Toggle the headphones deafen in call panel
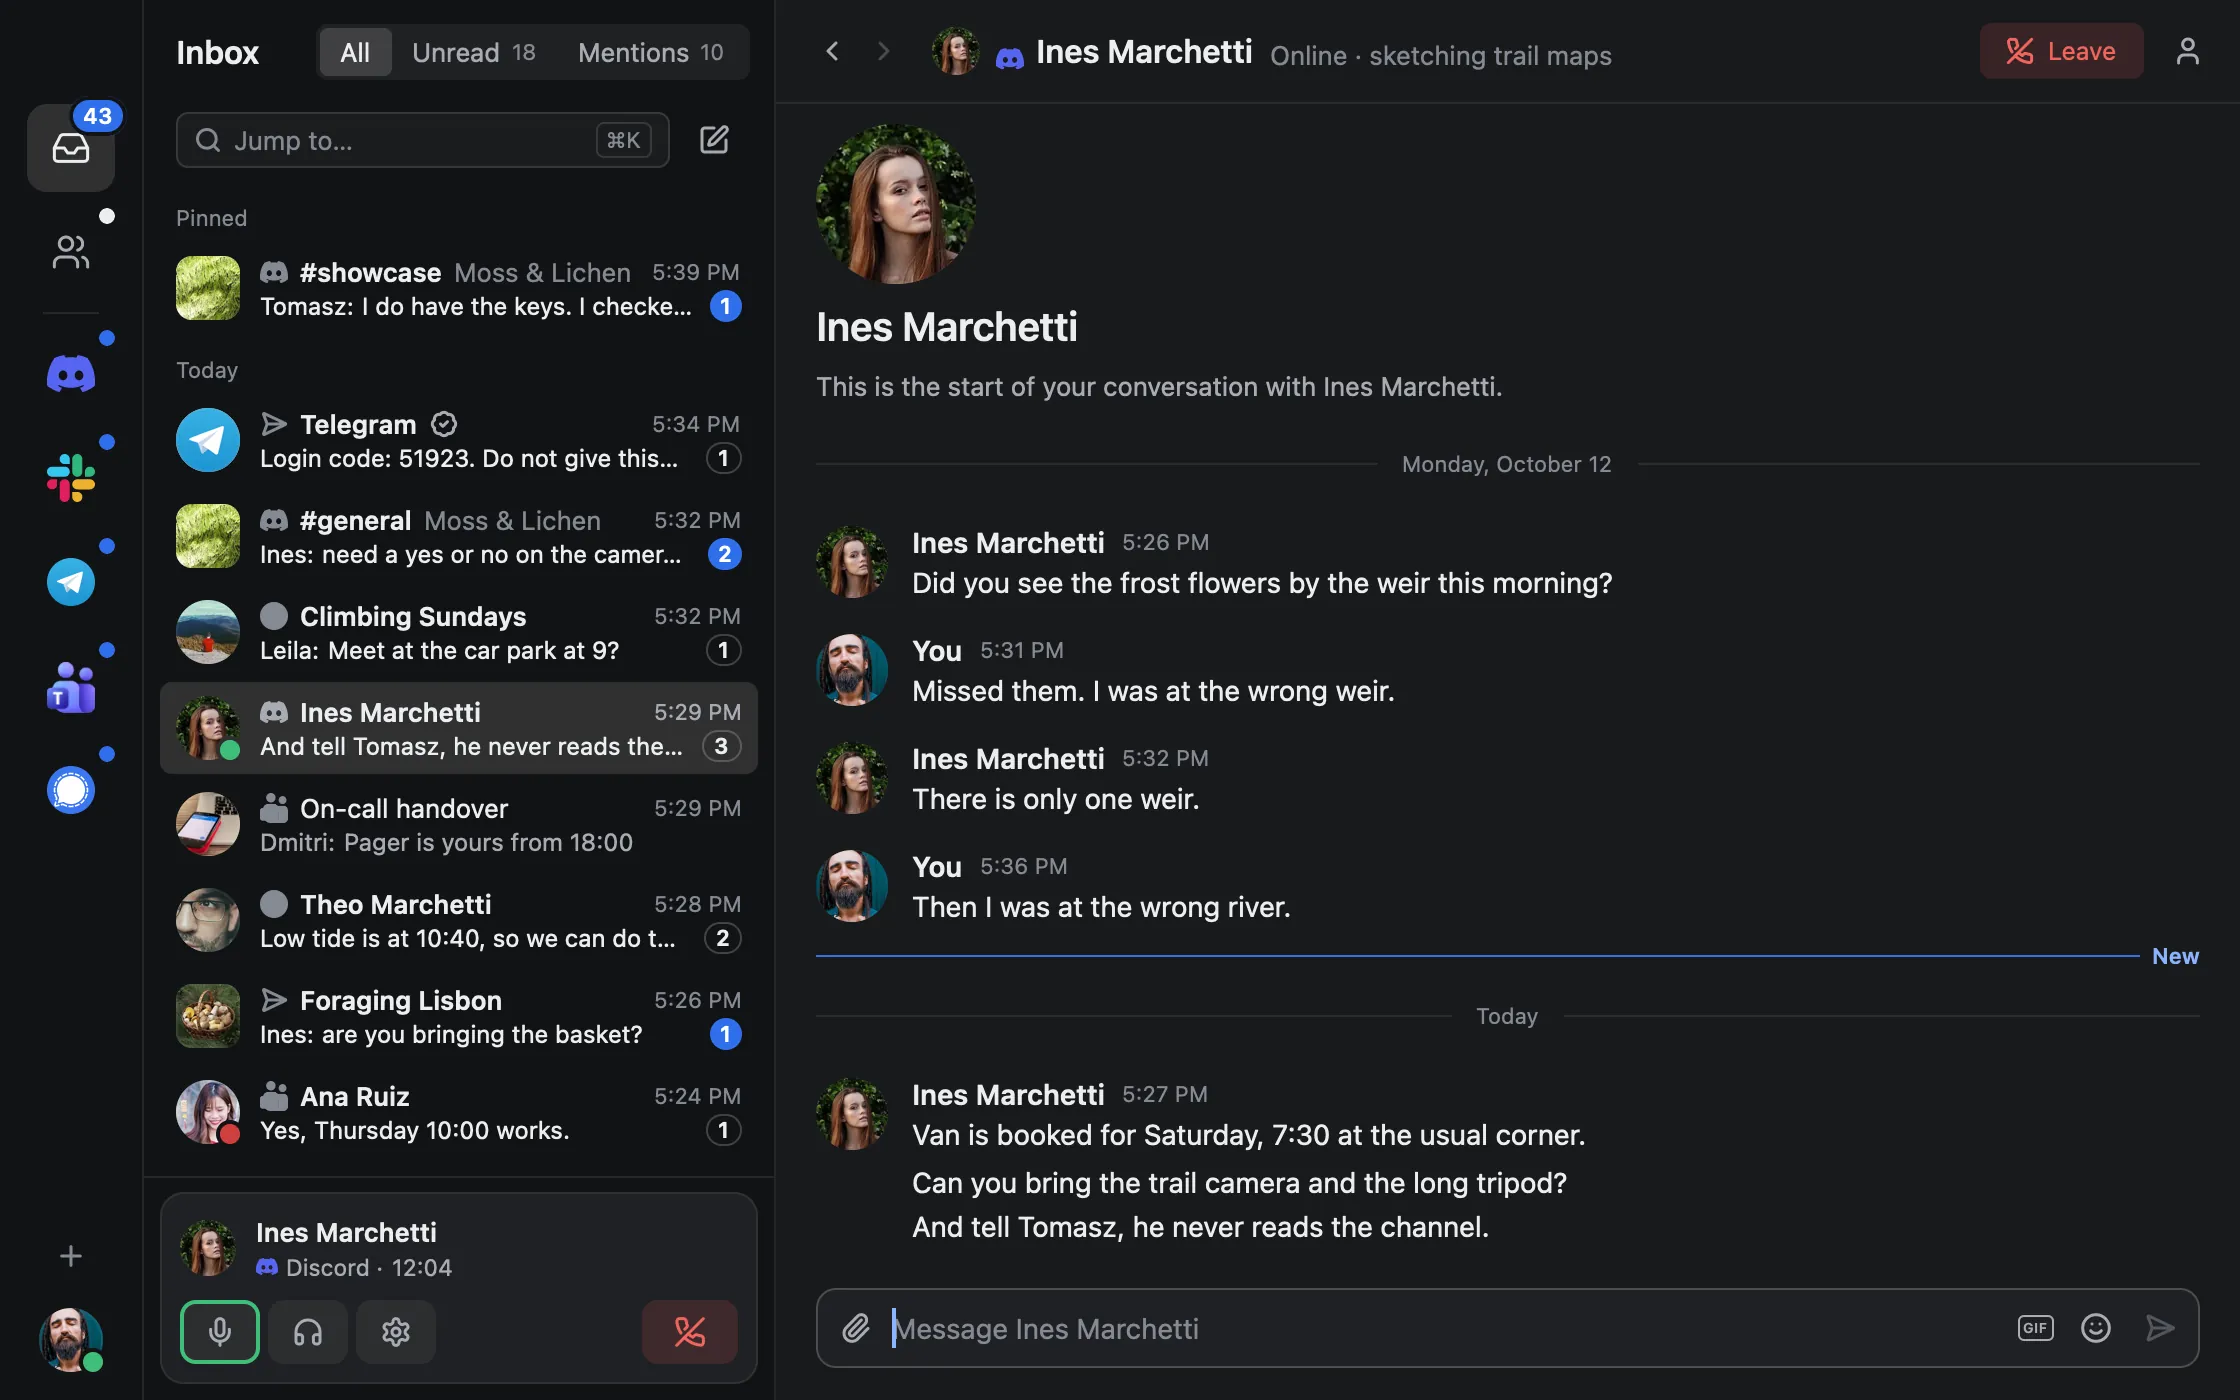 click(x=308, y=1332)
